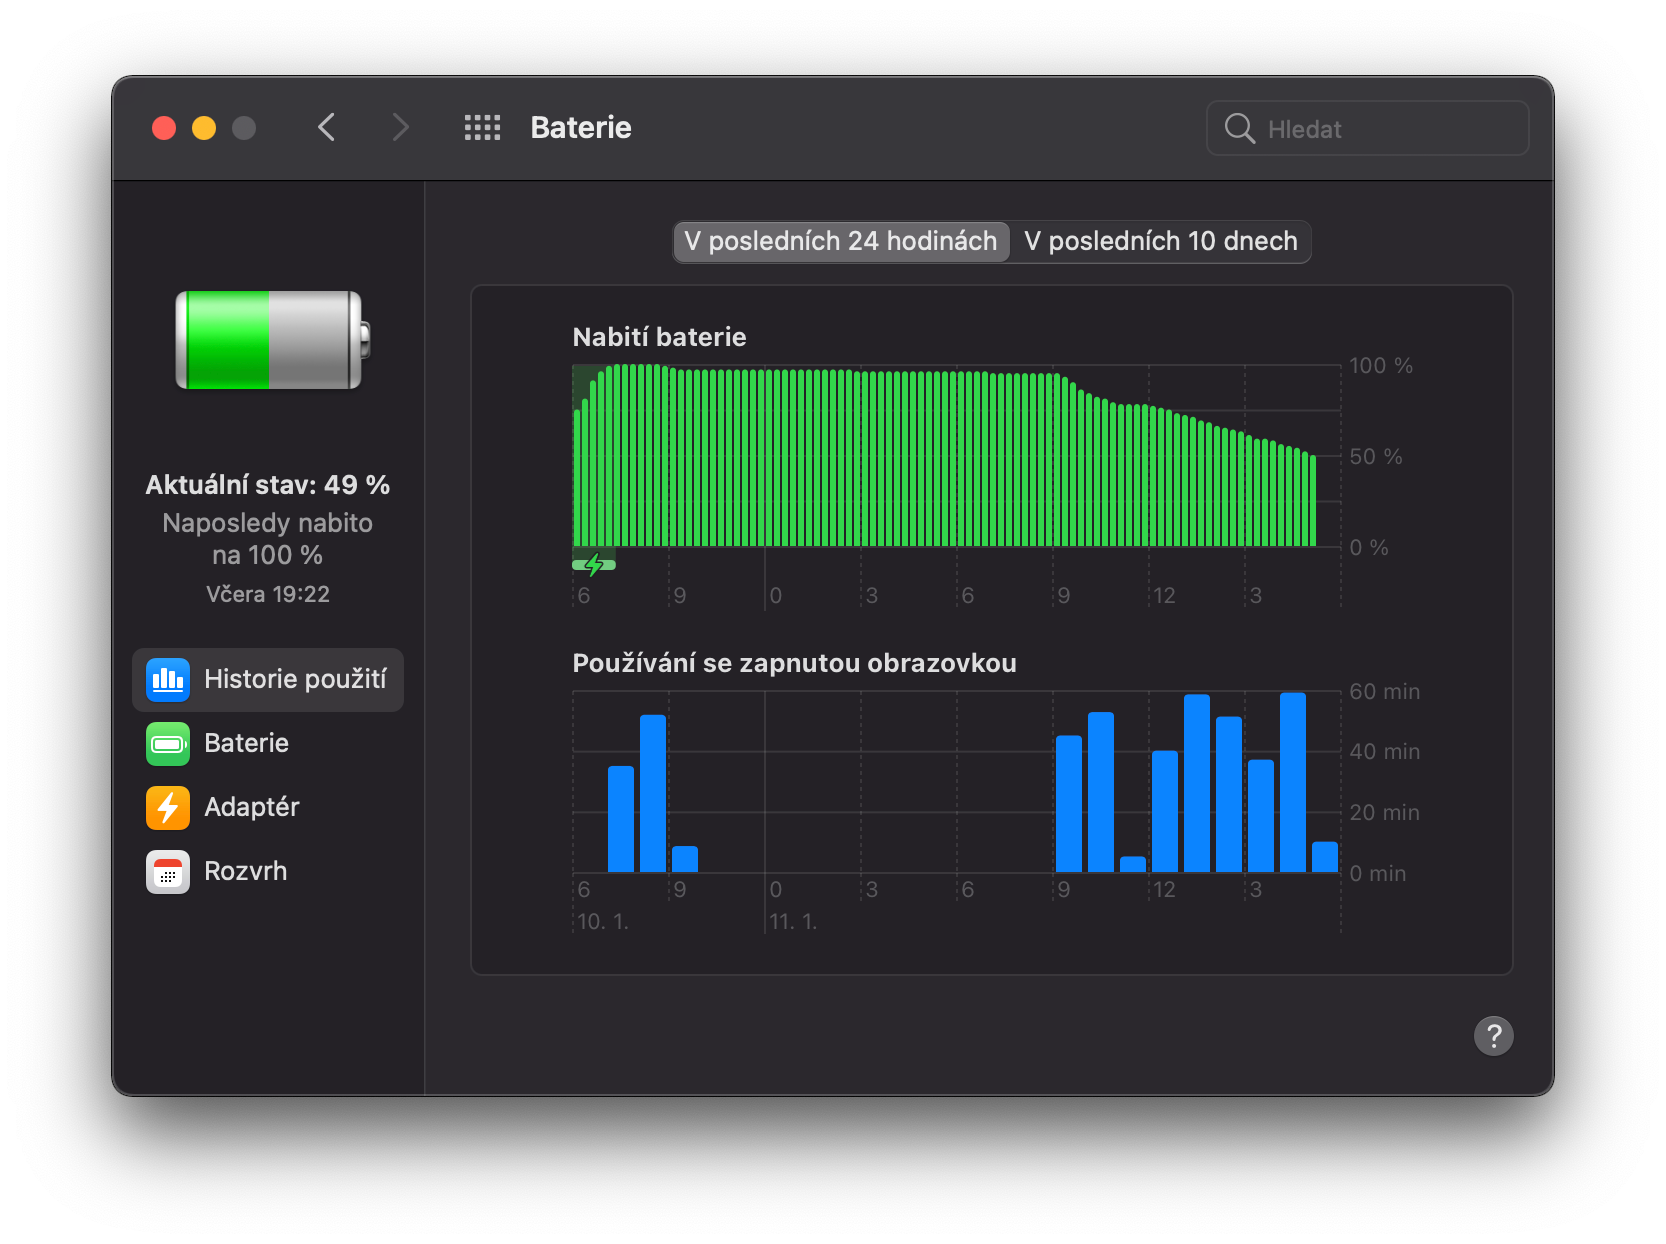Click the 50 % axis label

(1375, 457)
